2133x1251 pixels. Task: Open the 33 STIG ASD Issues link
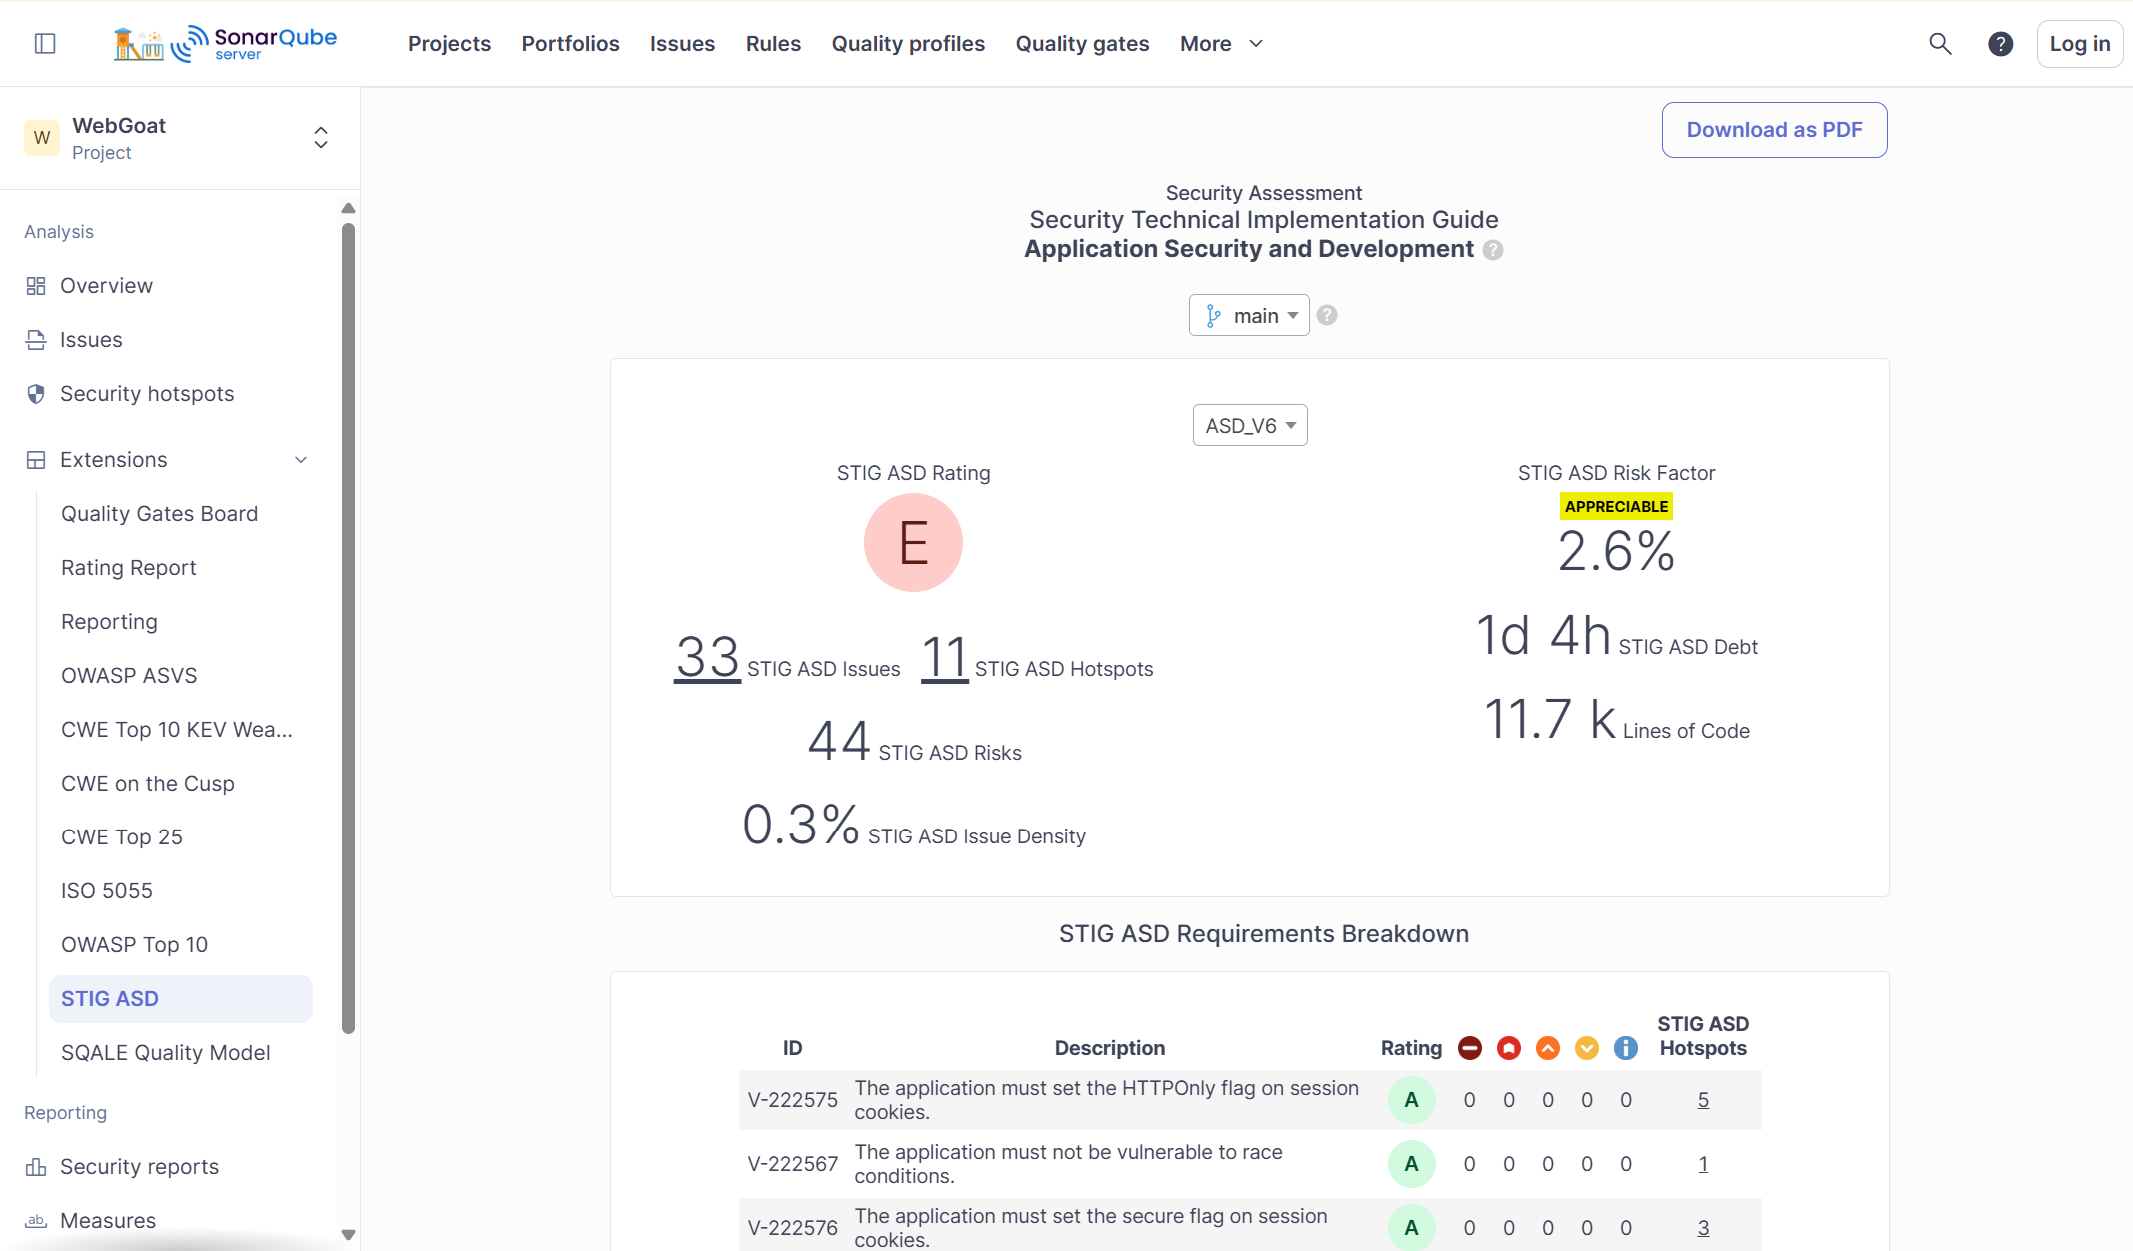[x=707, y=657]
